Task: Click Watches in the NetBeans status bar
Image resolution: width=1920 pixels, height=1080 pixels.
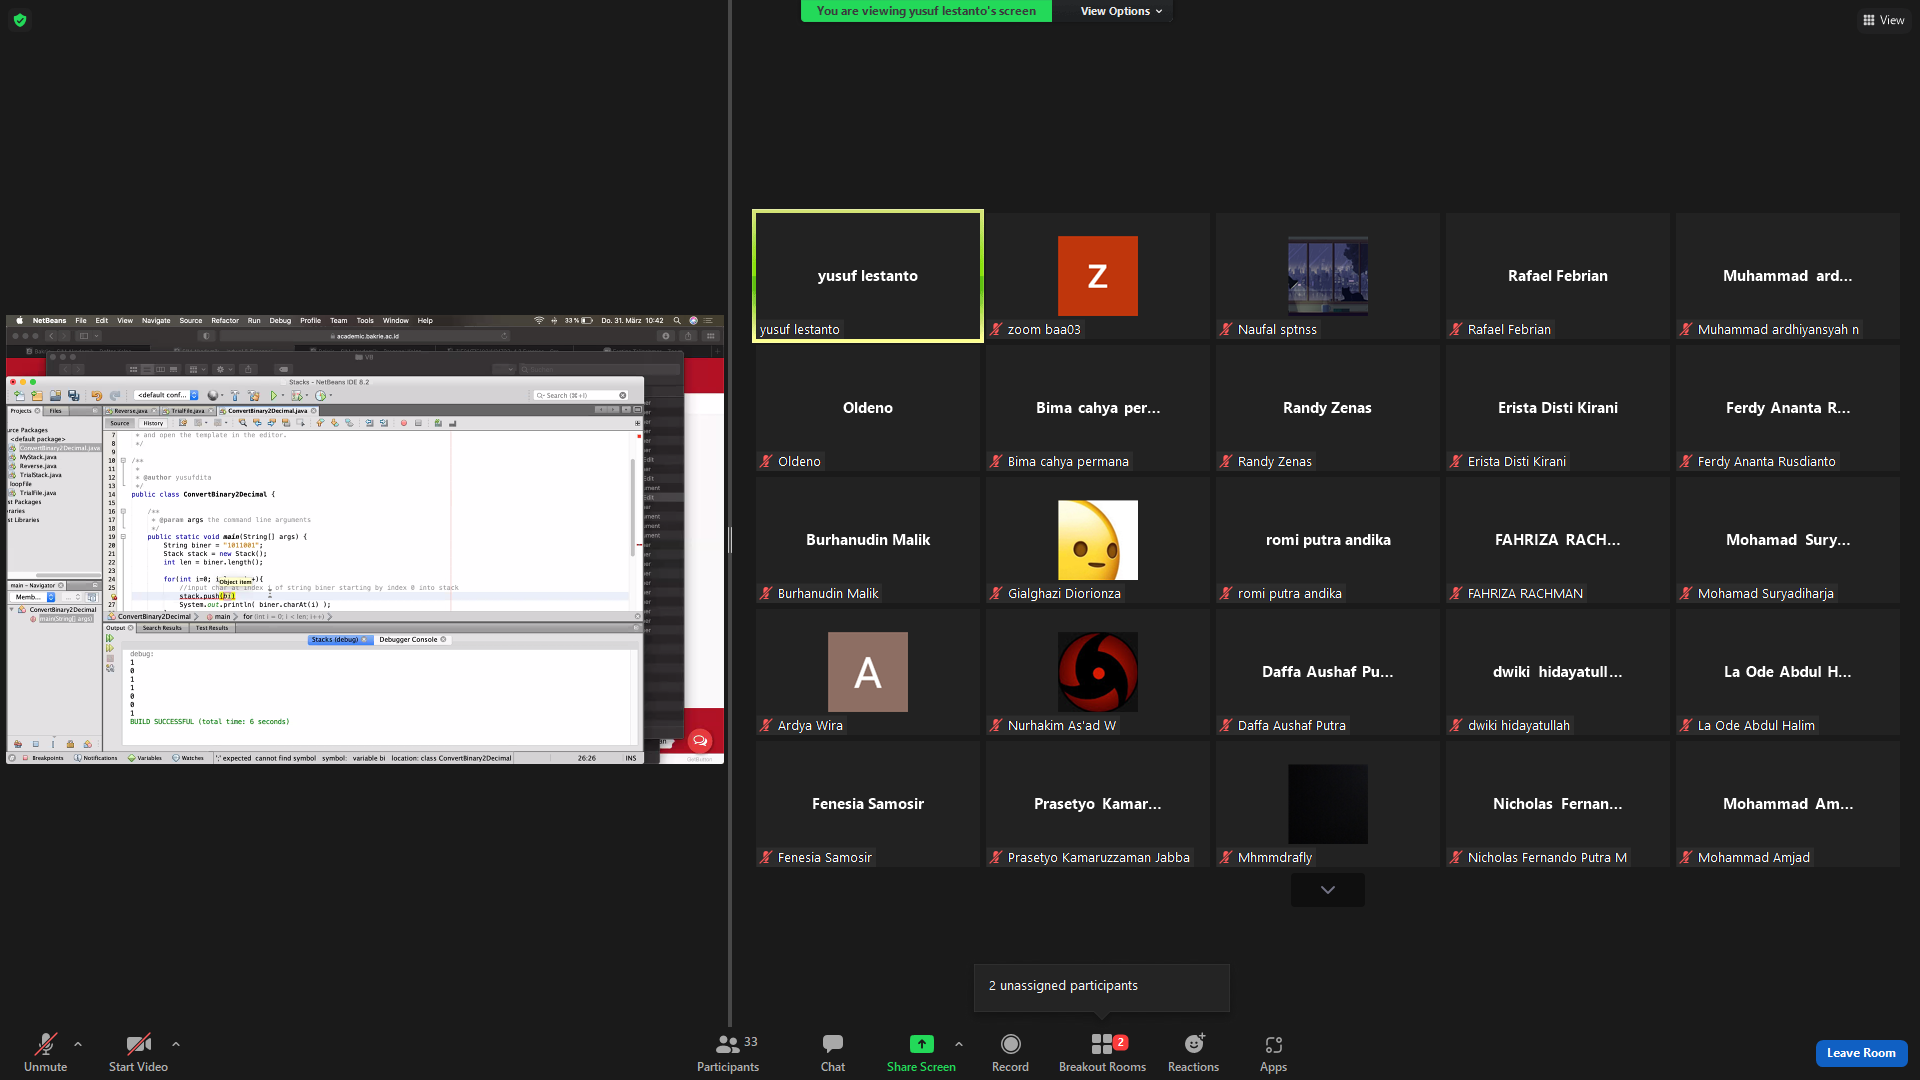Action: (x=188, y=758)
